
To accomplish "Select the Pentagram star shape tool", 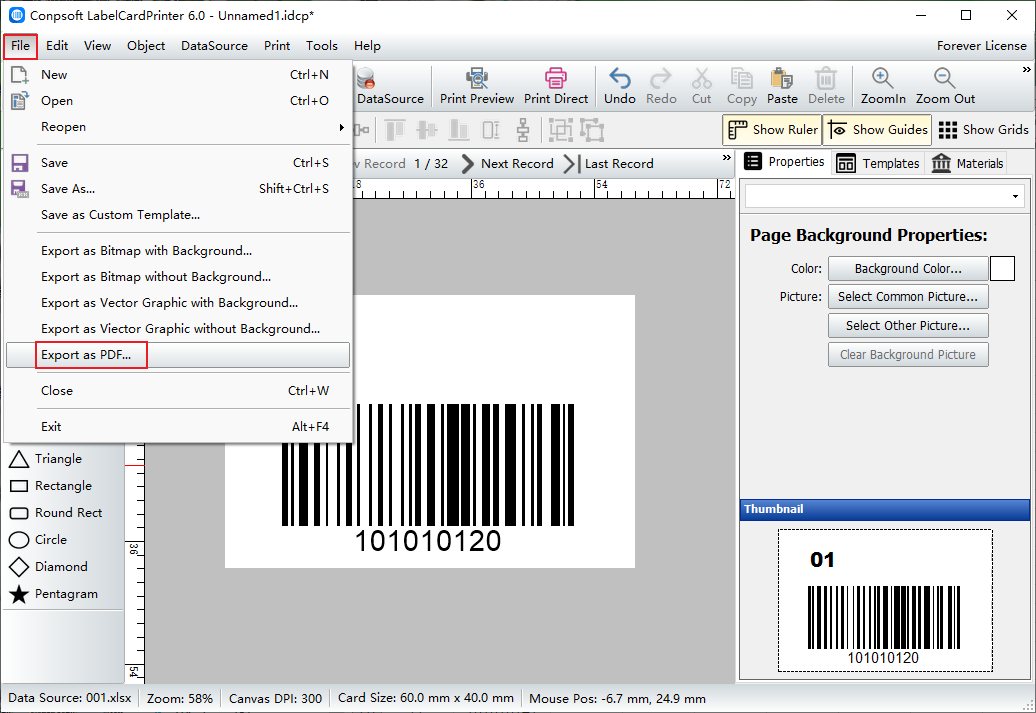I will (x=53, y=594).
